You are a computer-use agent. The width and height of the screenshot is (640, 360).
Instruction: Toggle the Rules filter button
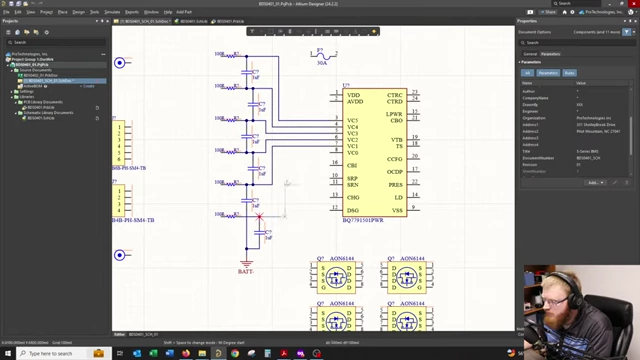pos(569,73)
